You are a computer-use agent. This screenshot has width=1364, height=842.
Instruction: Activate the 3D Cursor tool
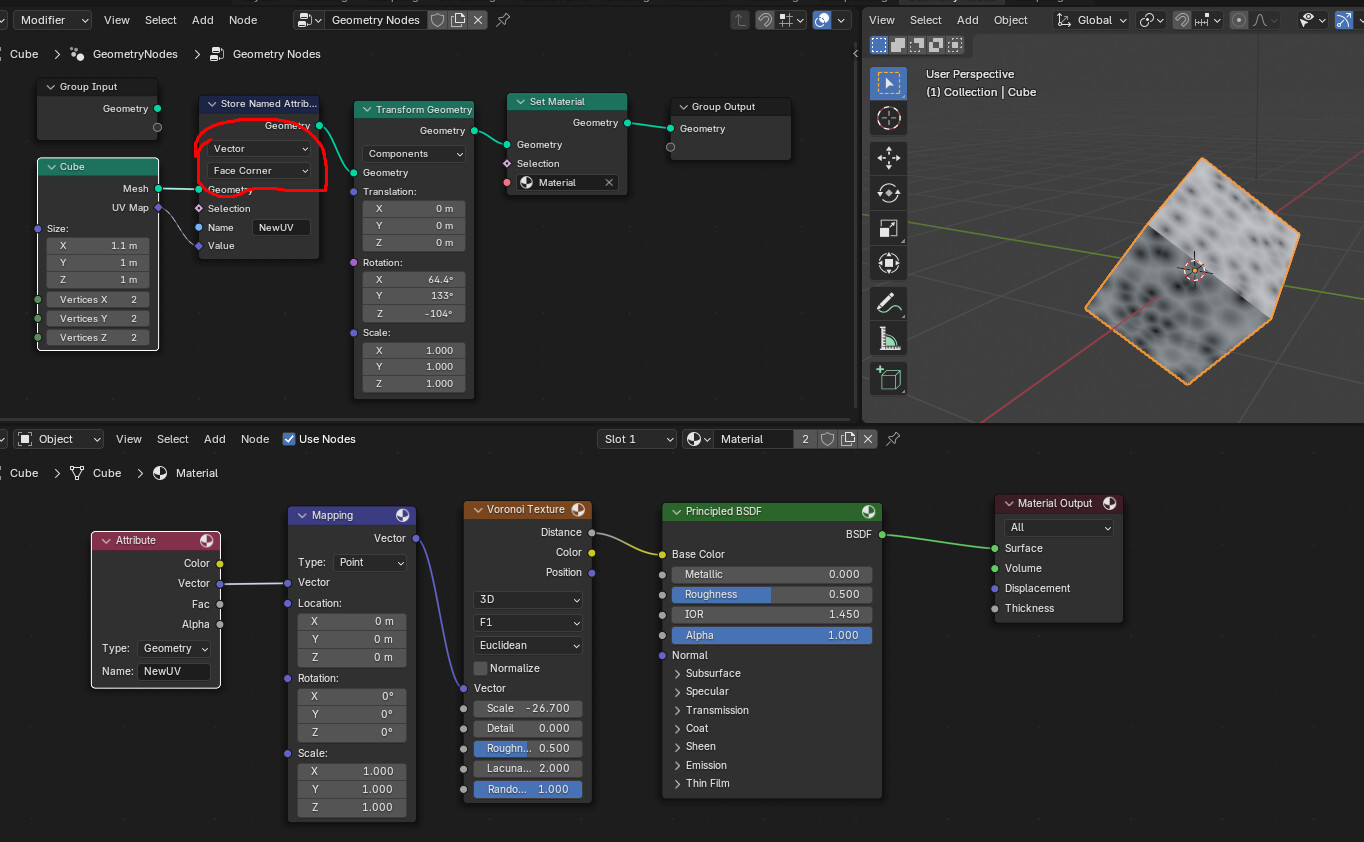888,119
